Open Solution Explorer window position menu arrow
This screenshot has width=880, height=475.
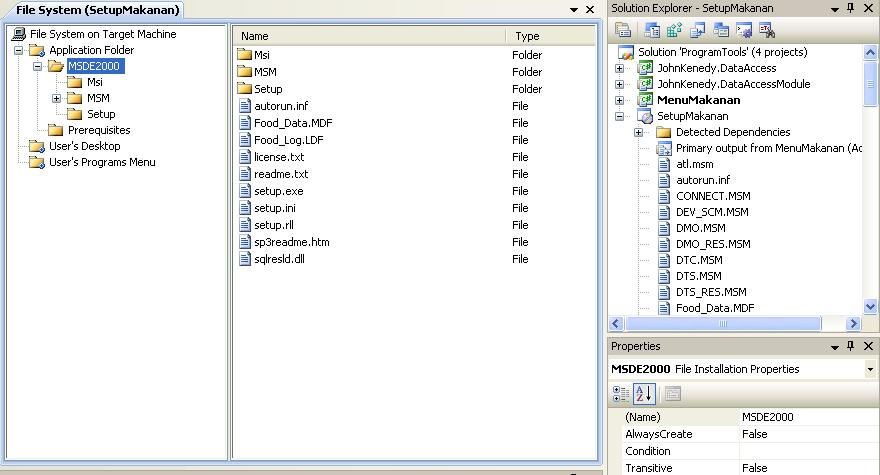(835, 9)
